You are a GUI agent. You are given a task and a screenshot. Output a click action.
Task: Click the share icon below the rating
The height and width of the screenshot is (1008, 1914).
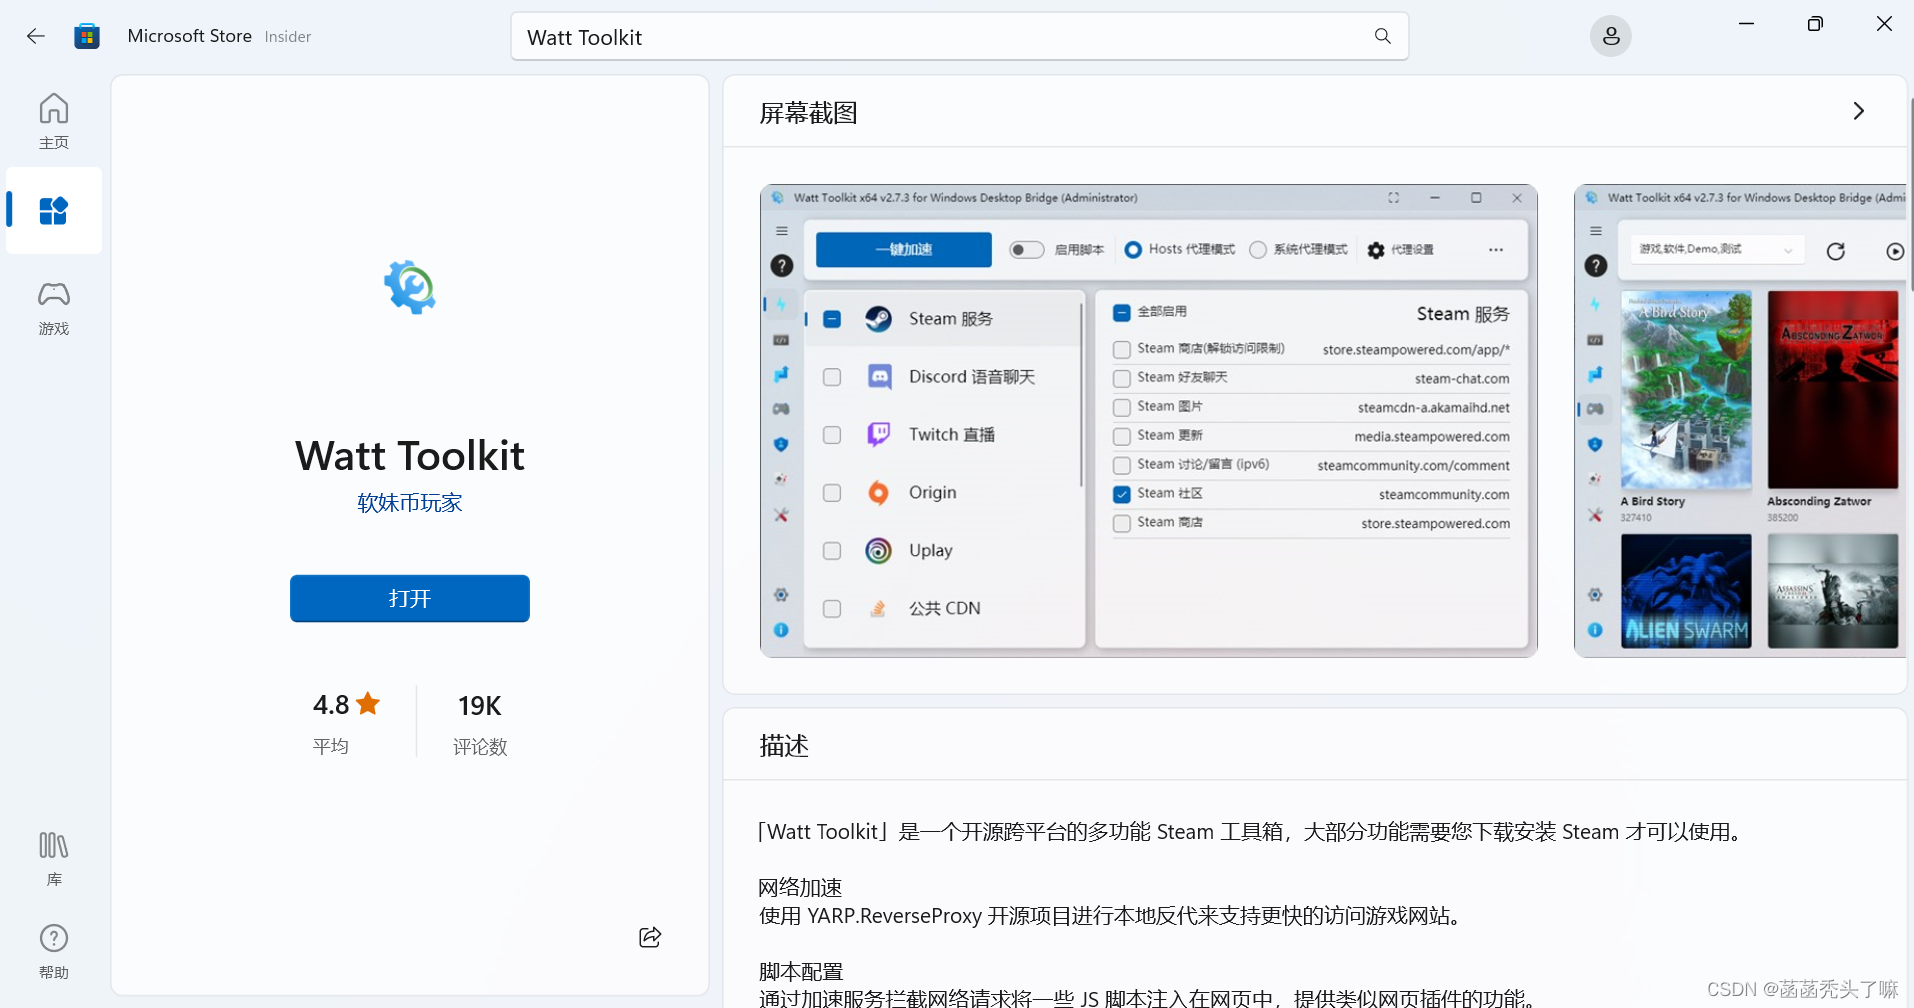[649, 937]
